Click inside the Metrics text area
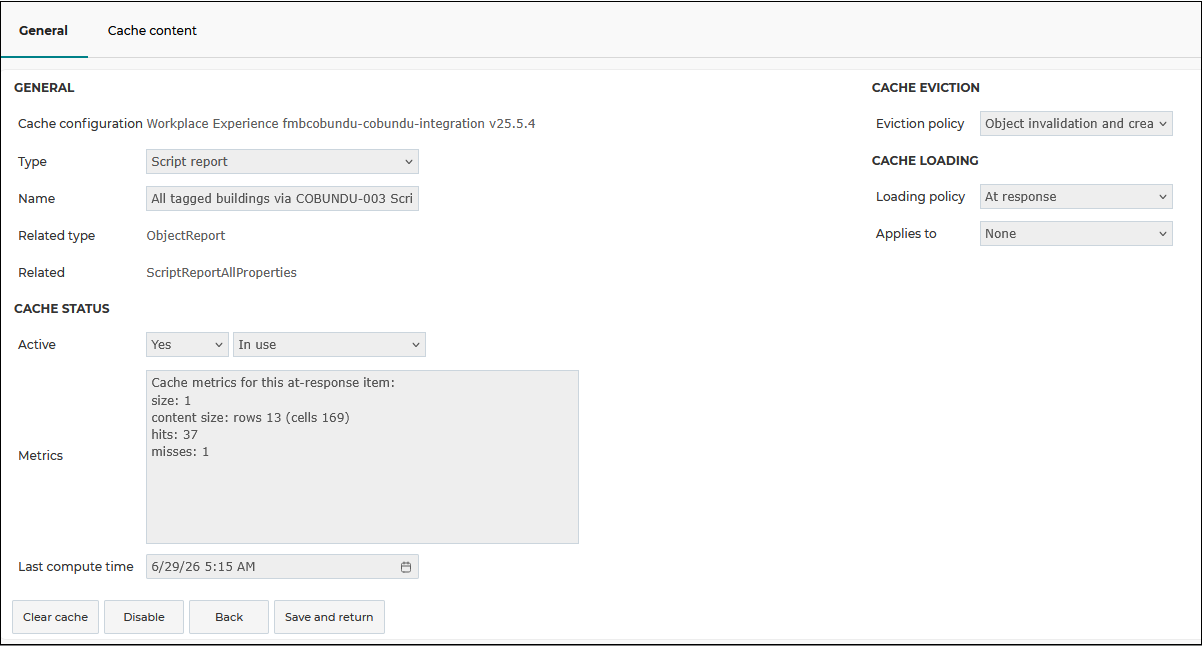This screenshot has height=646, width=1202. (362, 457)
